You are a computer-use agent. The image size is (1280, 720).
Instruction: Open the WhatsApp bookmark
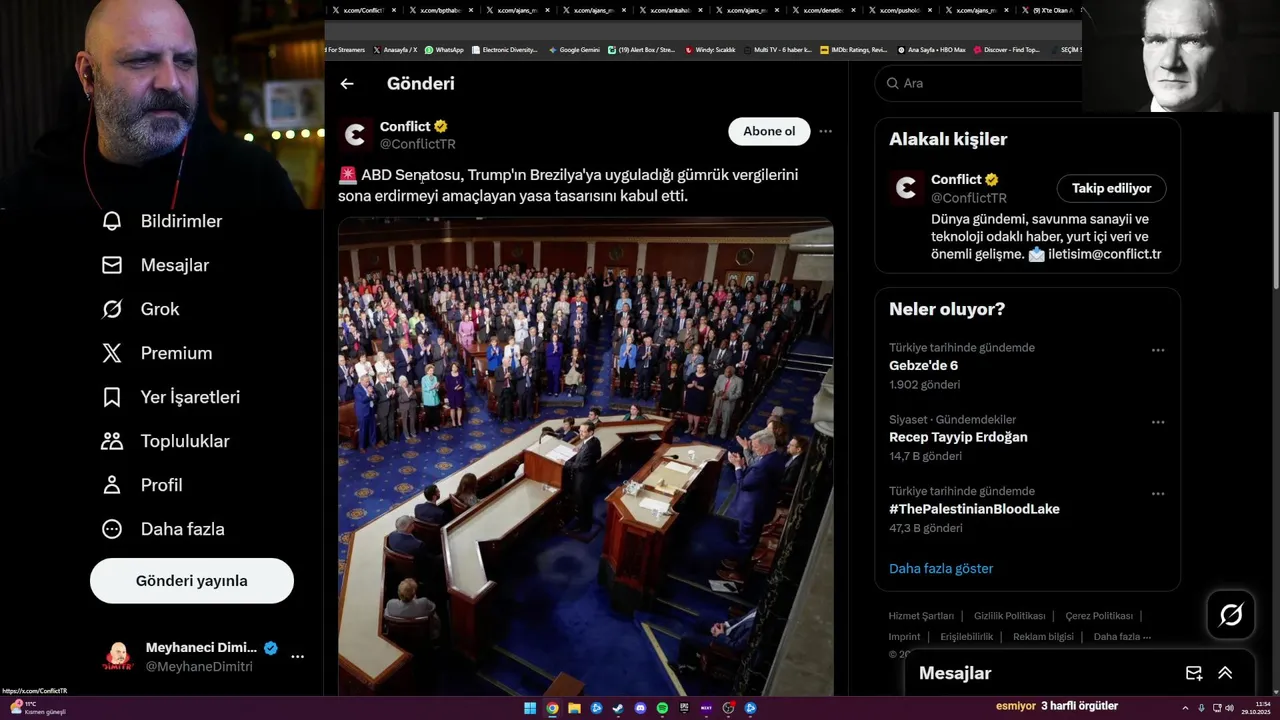click(444, 50)
